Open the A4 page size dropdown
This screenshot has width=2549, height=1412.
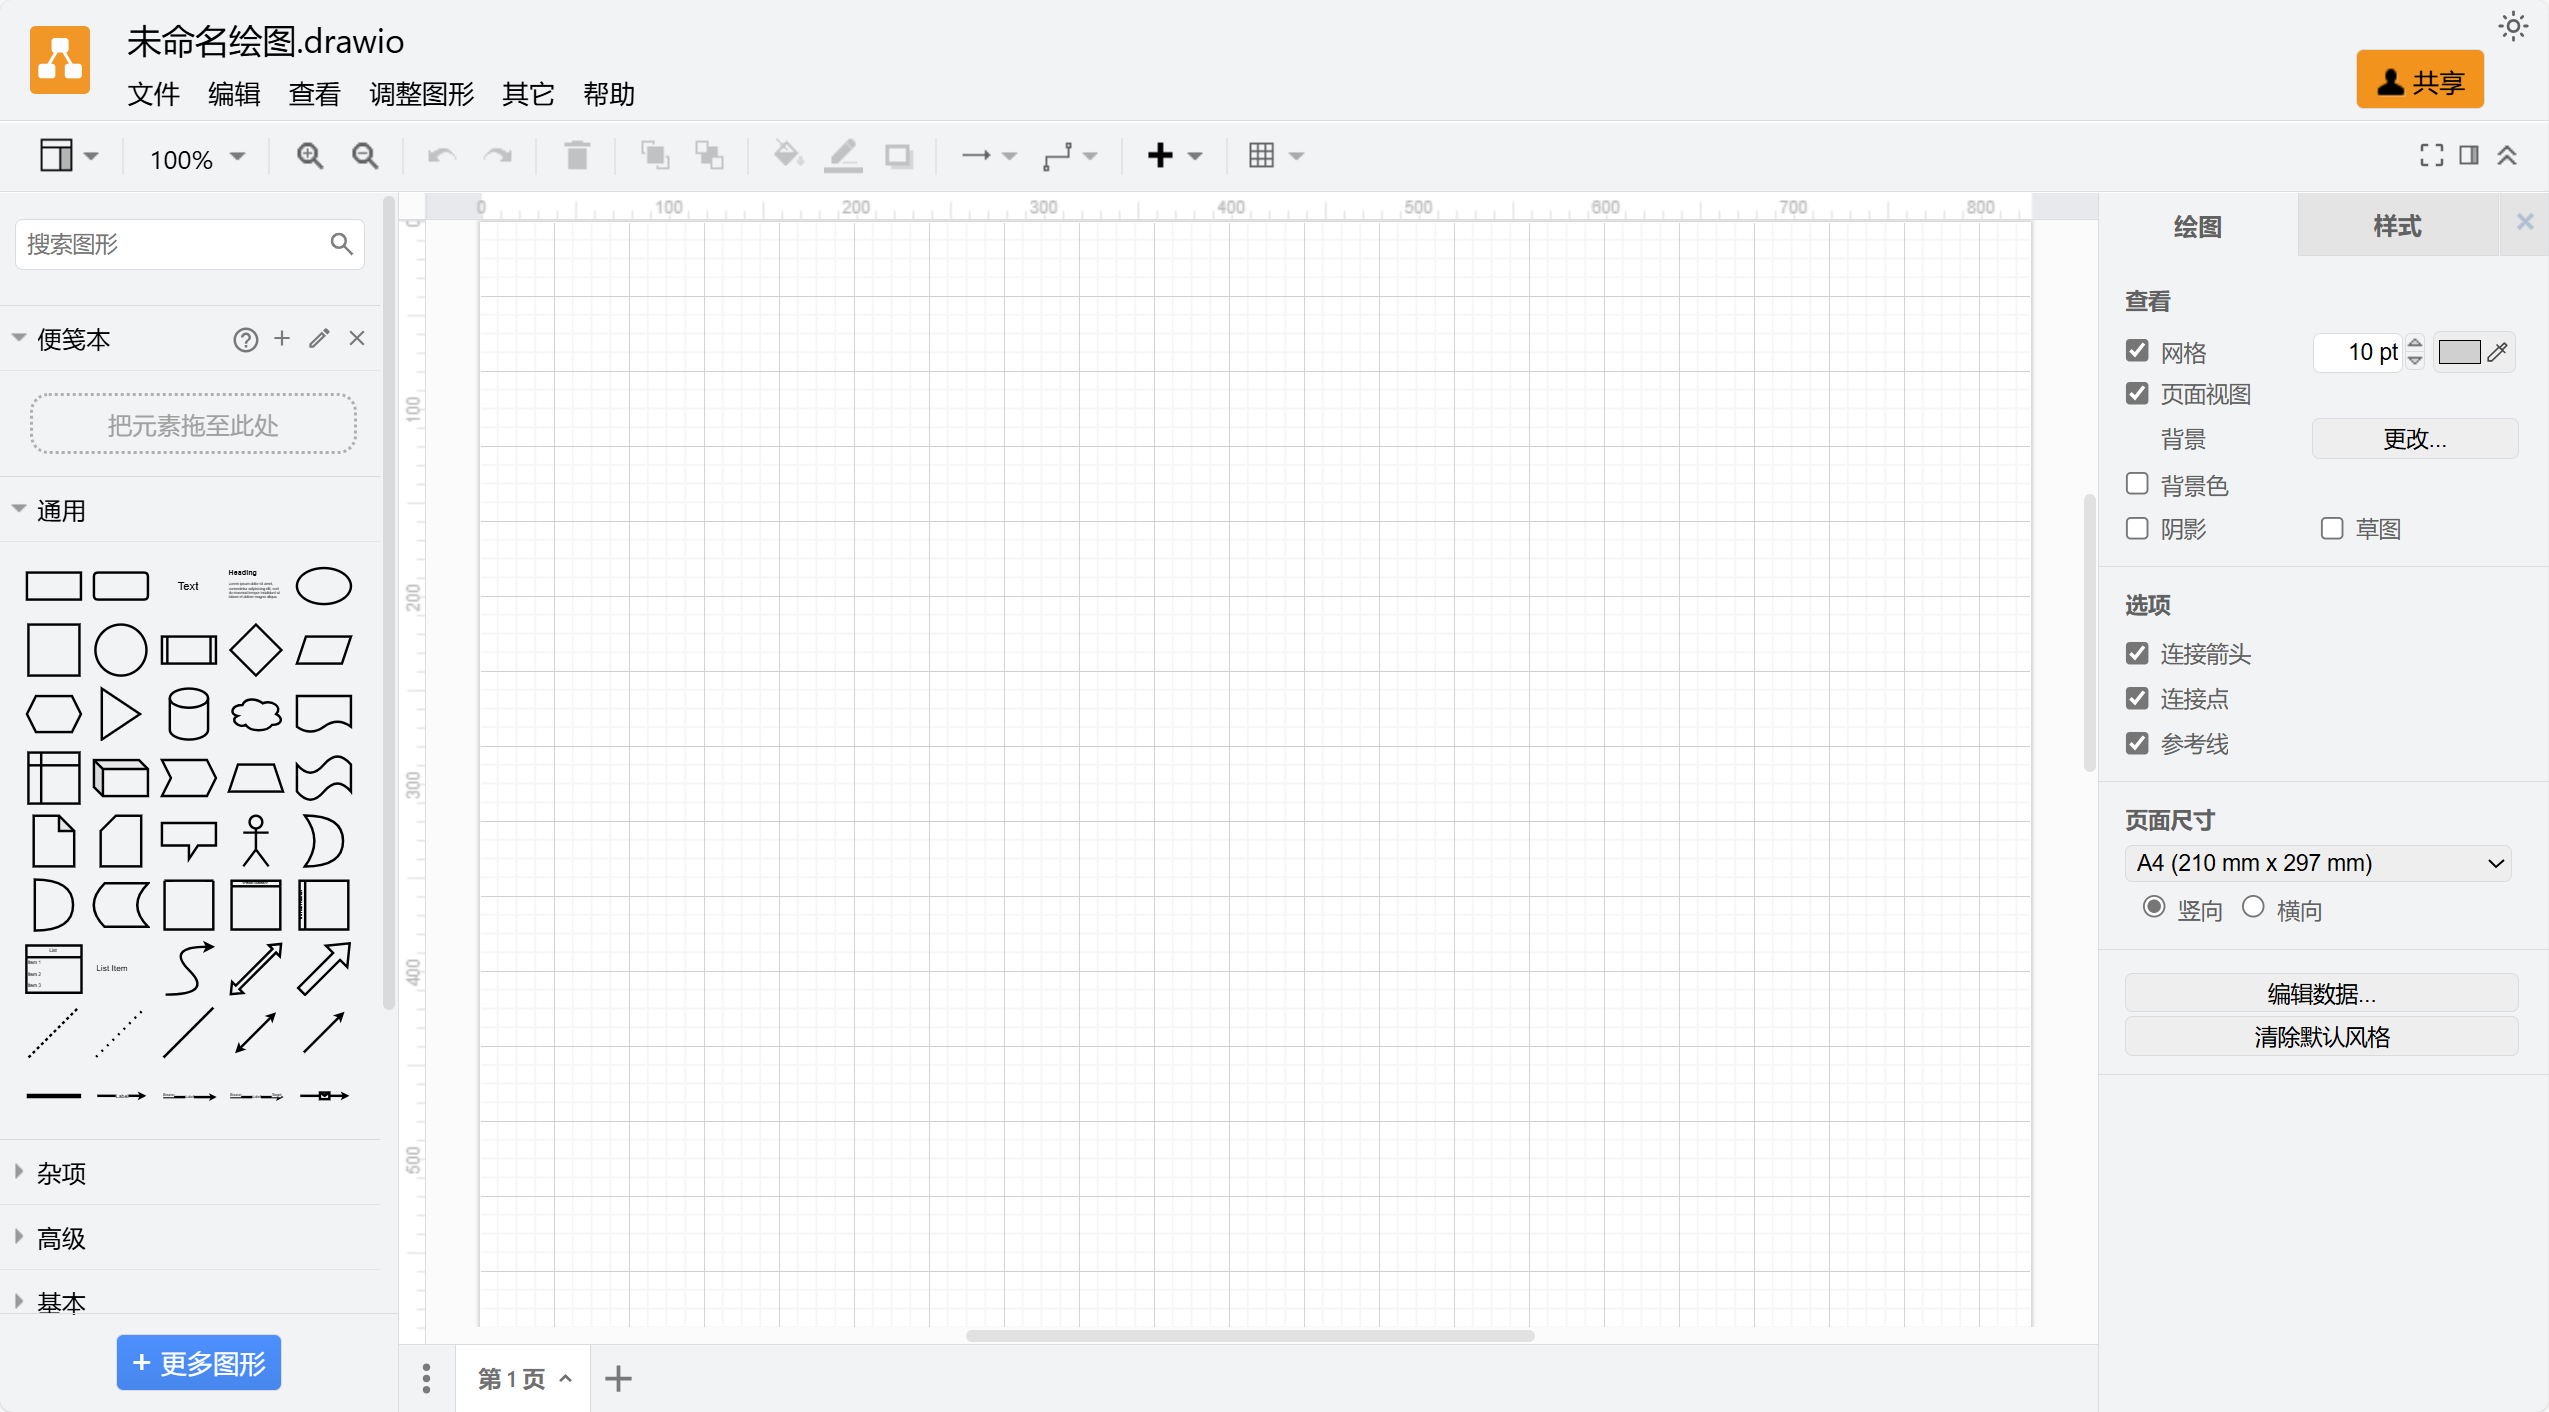[x=2318, y=863]
